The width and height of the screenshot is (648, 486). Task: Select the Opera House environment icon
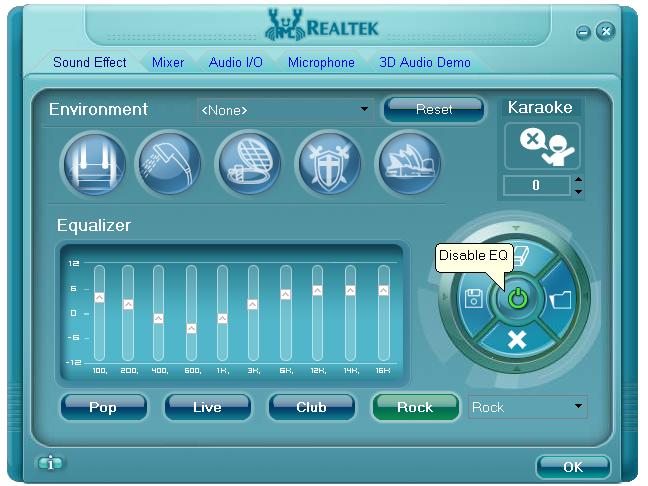tap(409, 164)
